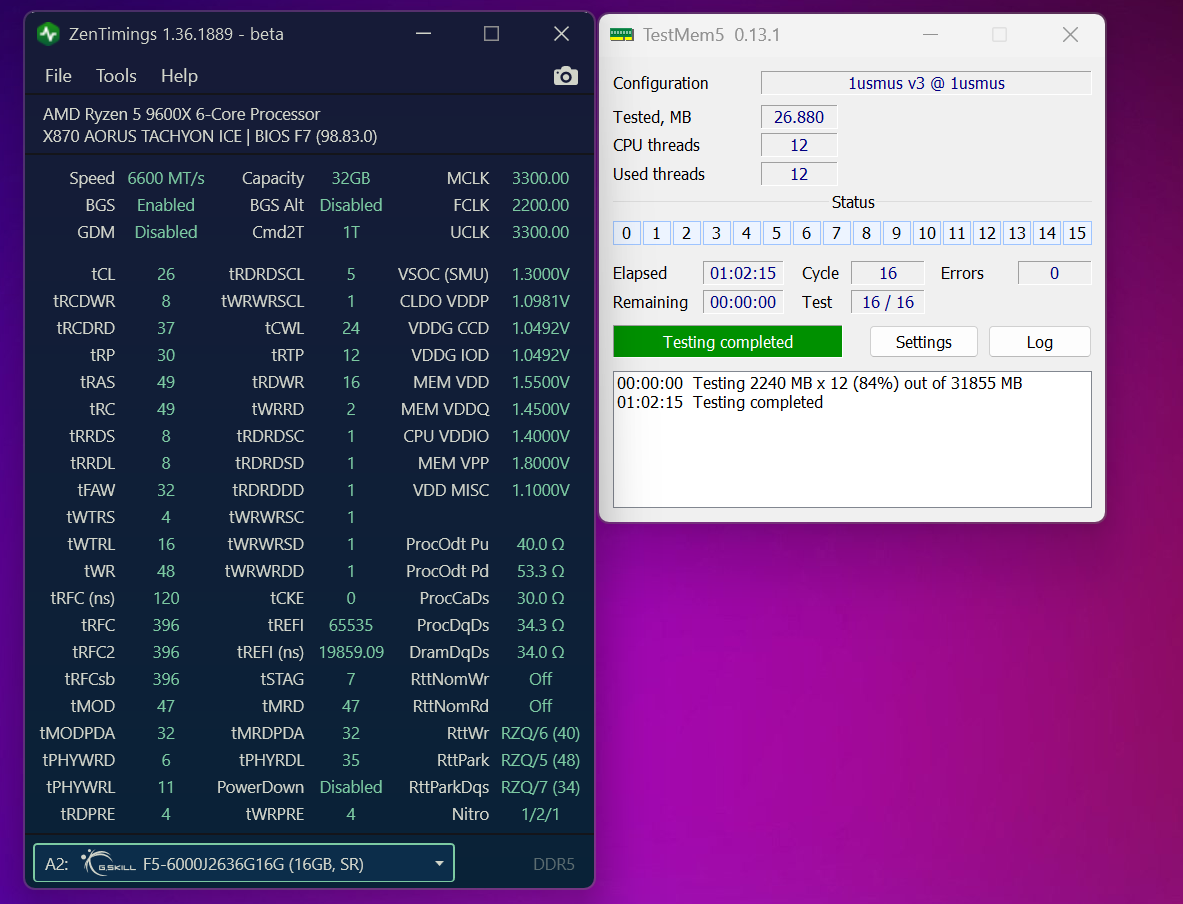Viewport: 1183px width, 904px height.
Task: Take a screenshot with the ZenTimings camera icon
Action: 566,75
